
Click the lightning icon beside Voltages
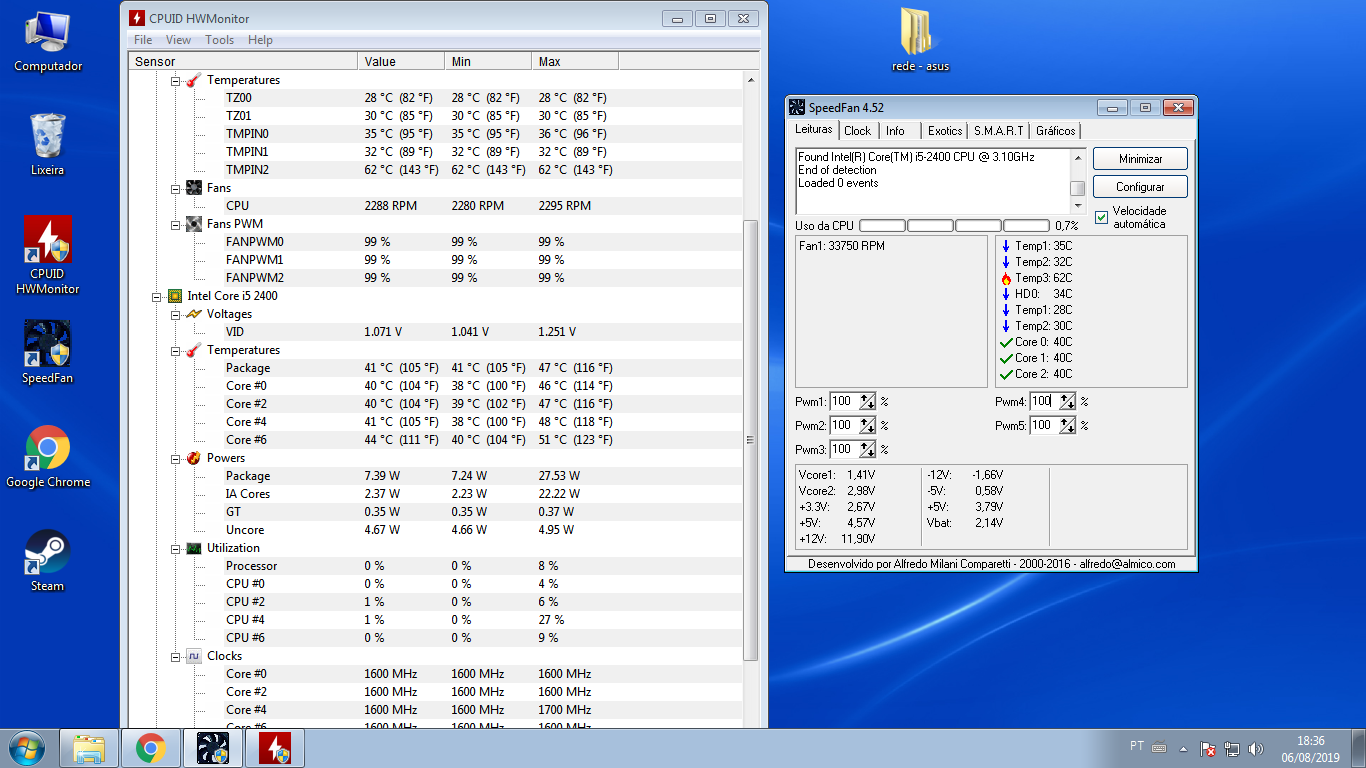click(194, 314)
